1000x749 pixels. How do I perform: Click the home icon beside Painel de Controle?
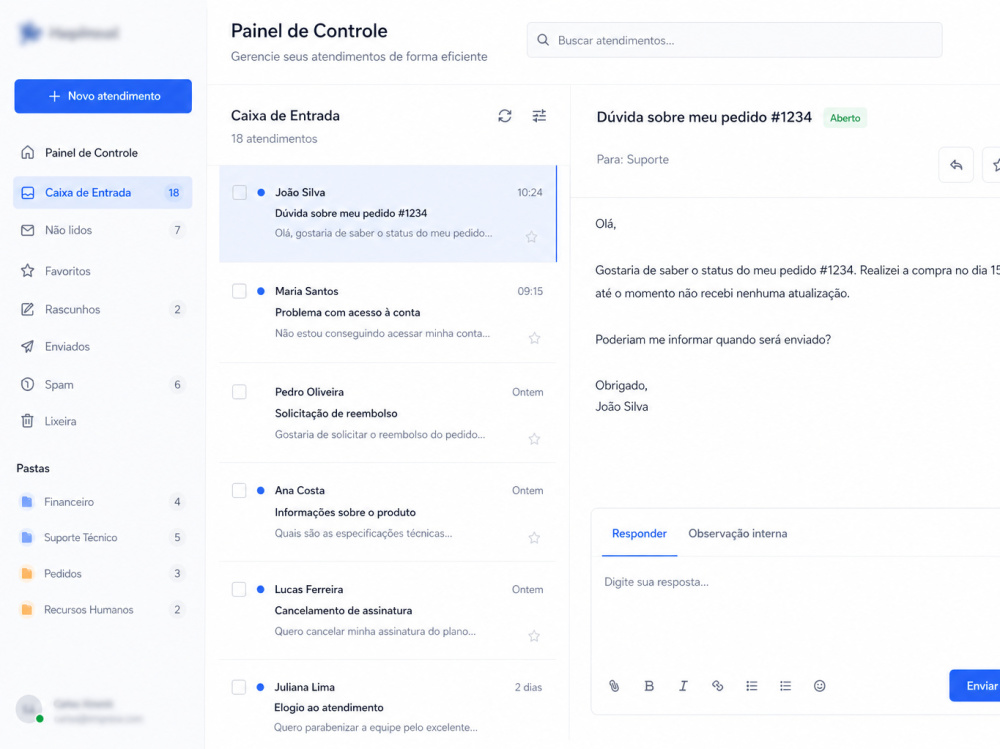point(27,152)
